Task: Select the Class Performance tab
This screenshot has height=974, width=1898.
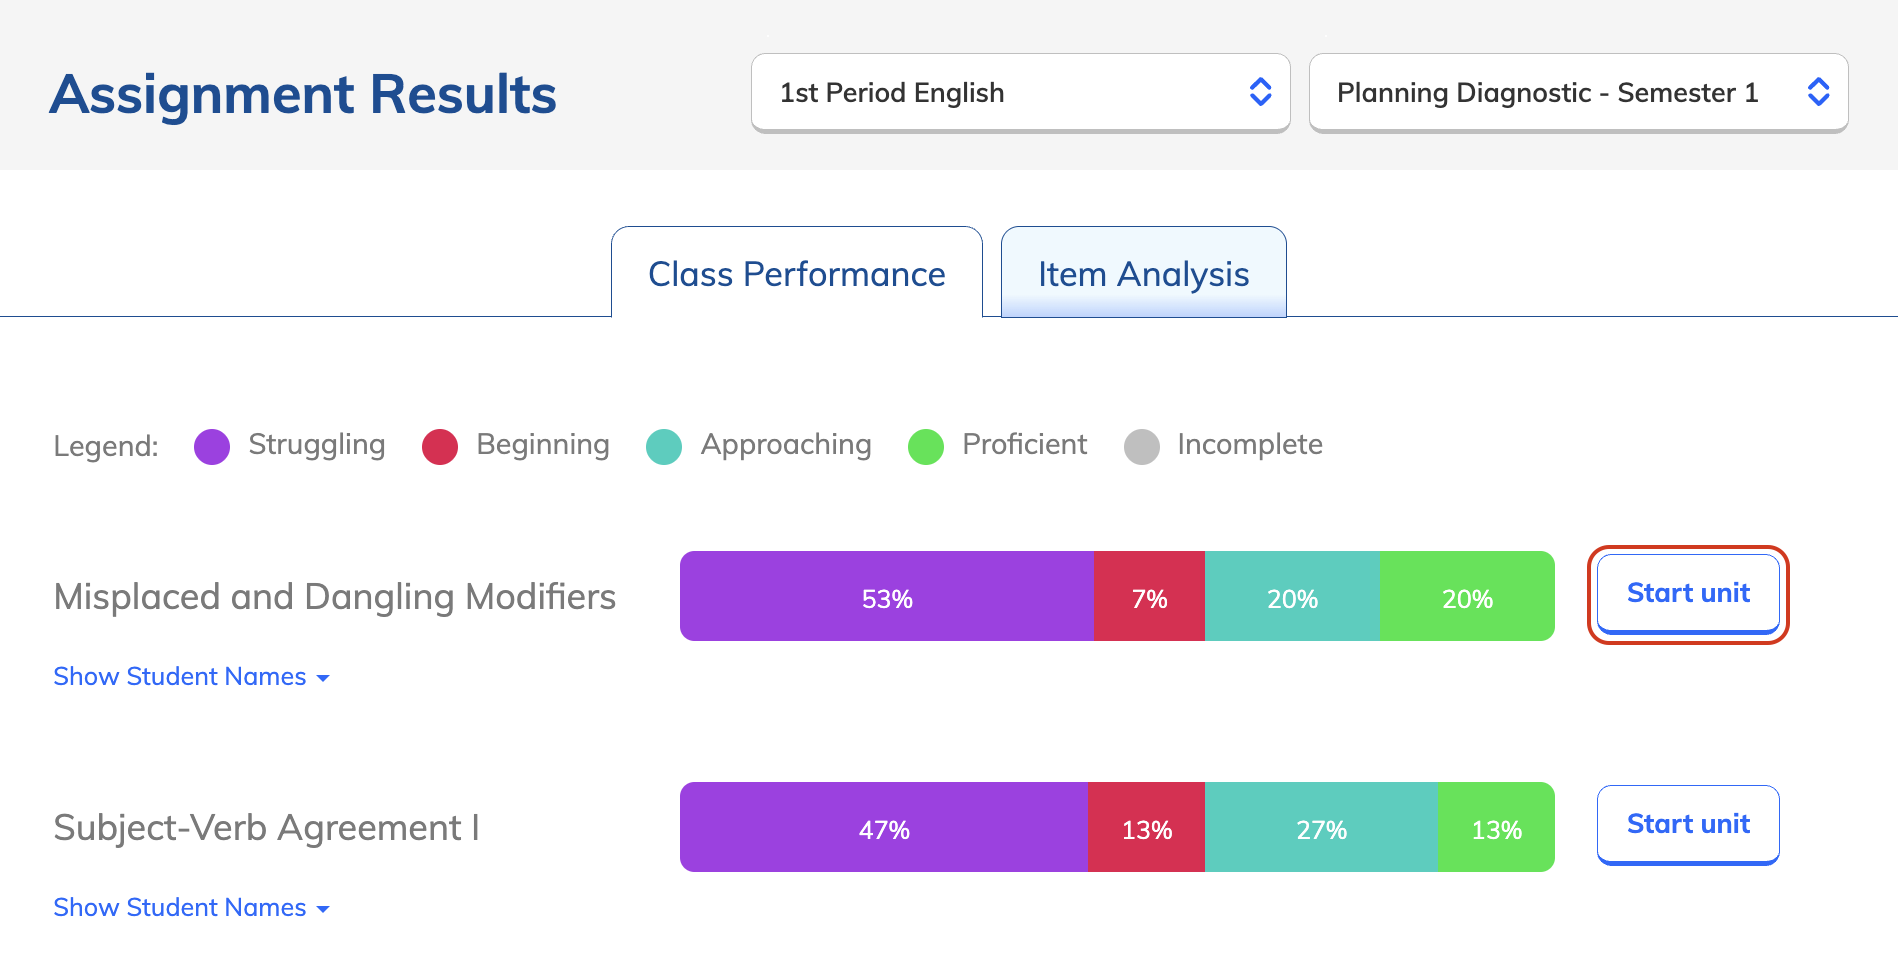Action: (796, 274)
